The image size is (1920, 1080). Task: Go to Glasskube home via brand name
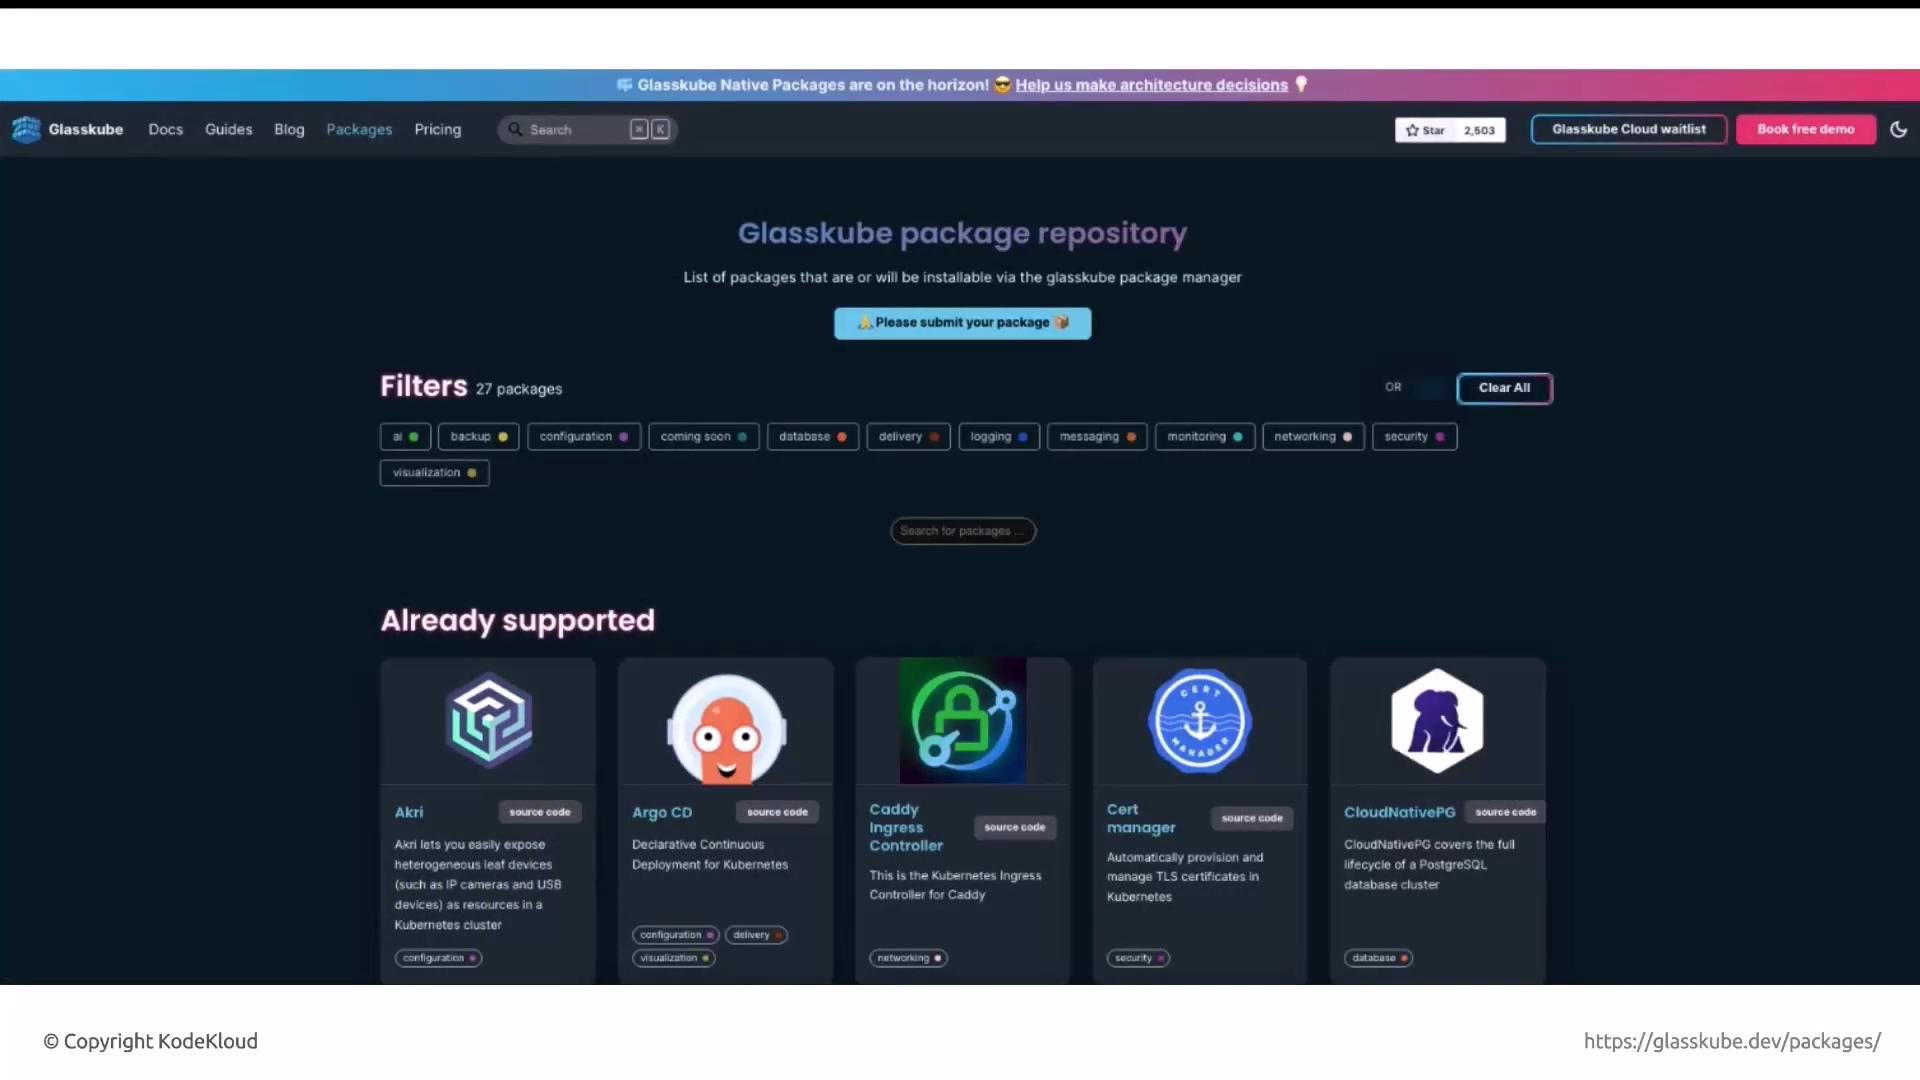[86, 129]
